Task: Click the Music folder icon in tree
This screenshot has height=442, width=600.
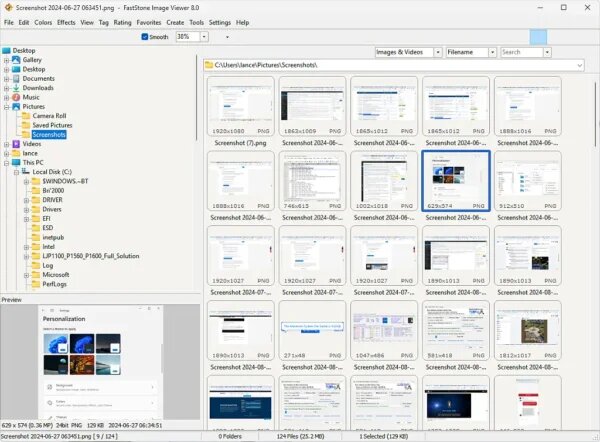Action: point(16,97)
